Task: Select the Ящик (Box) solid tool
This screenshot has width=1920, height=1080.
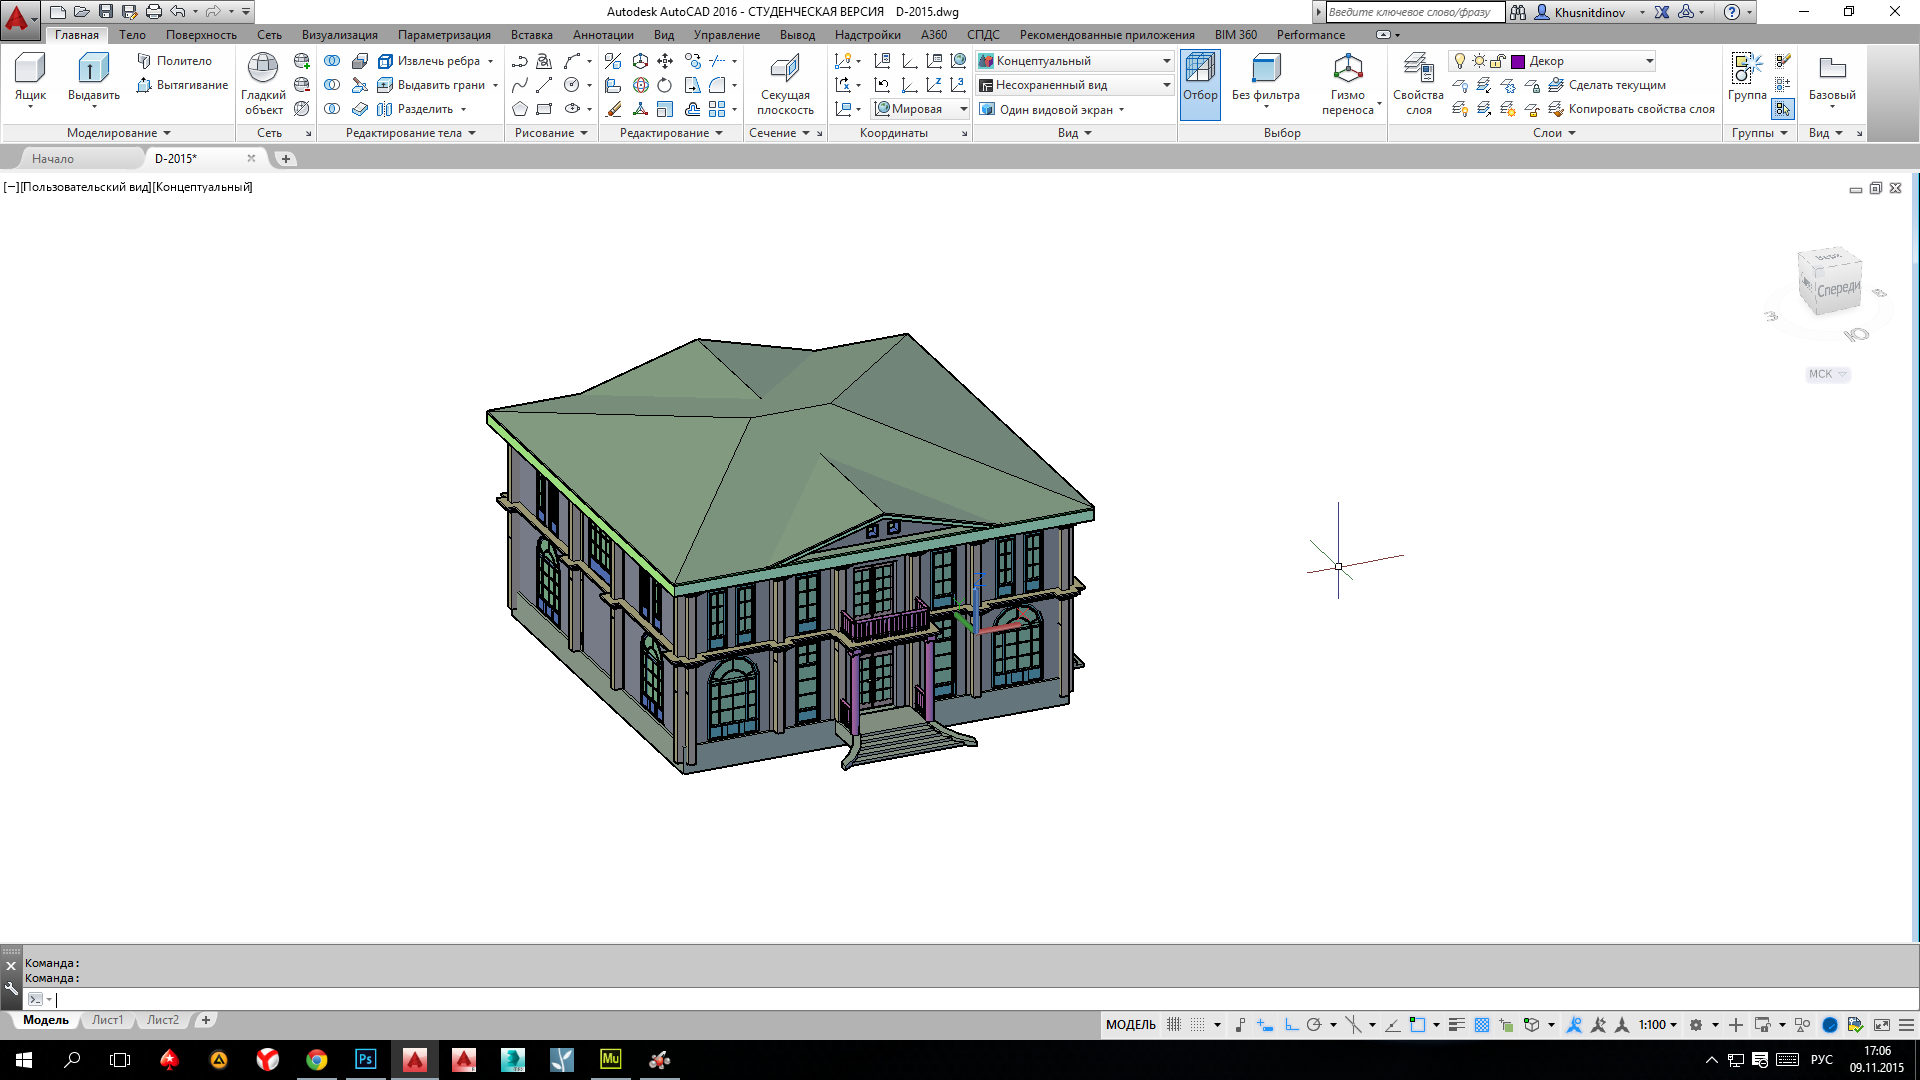Action: point(30,79)
